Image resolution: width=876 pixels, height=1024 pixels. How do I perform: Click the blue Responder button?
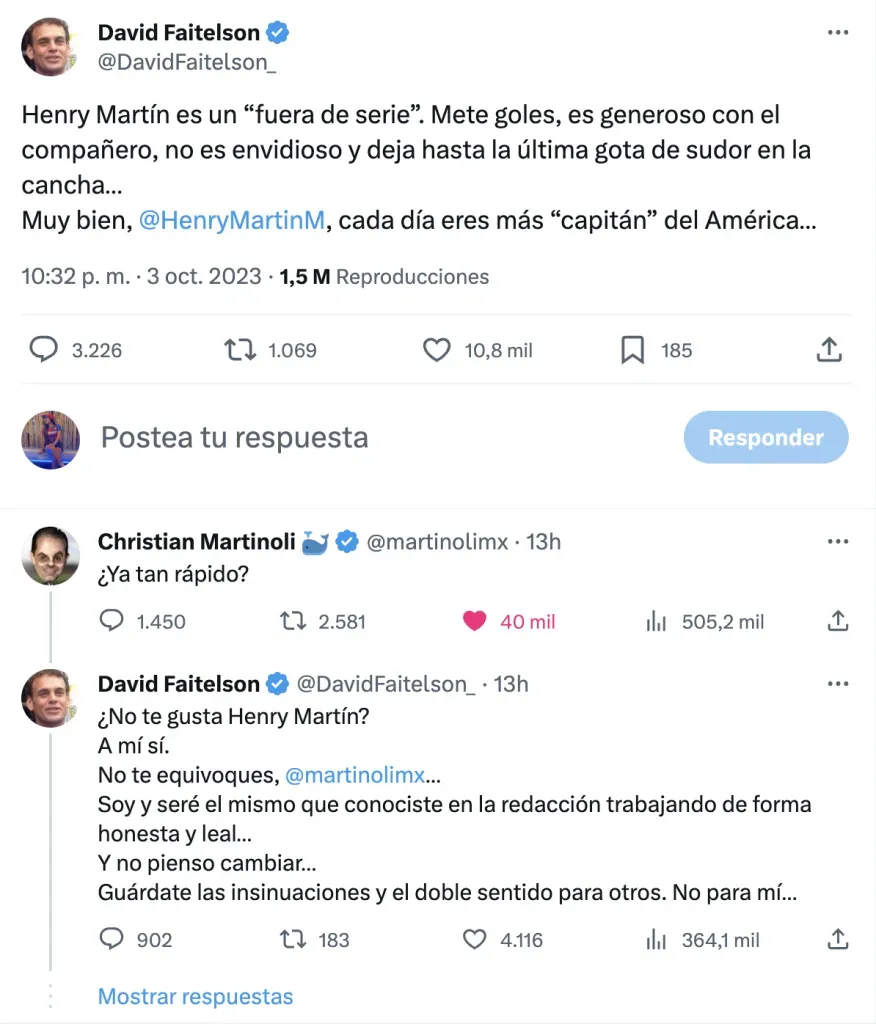click(x=765, y=438)
